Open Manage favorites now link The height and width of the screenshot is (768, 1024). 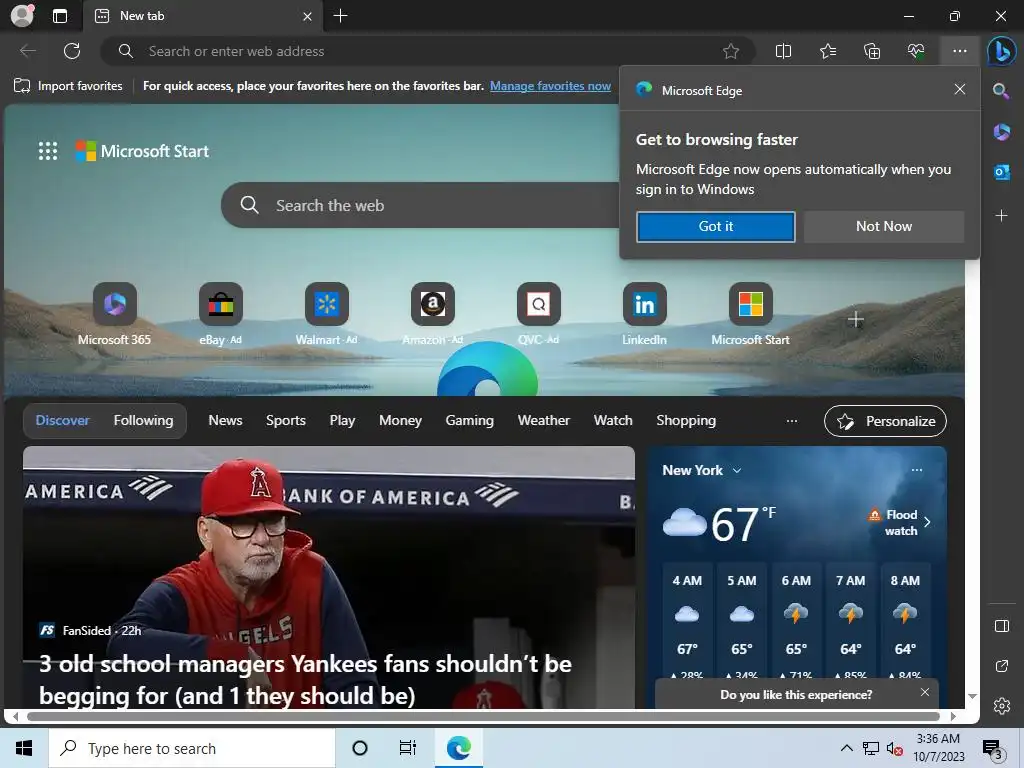[x=550, y=86]
